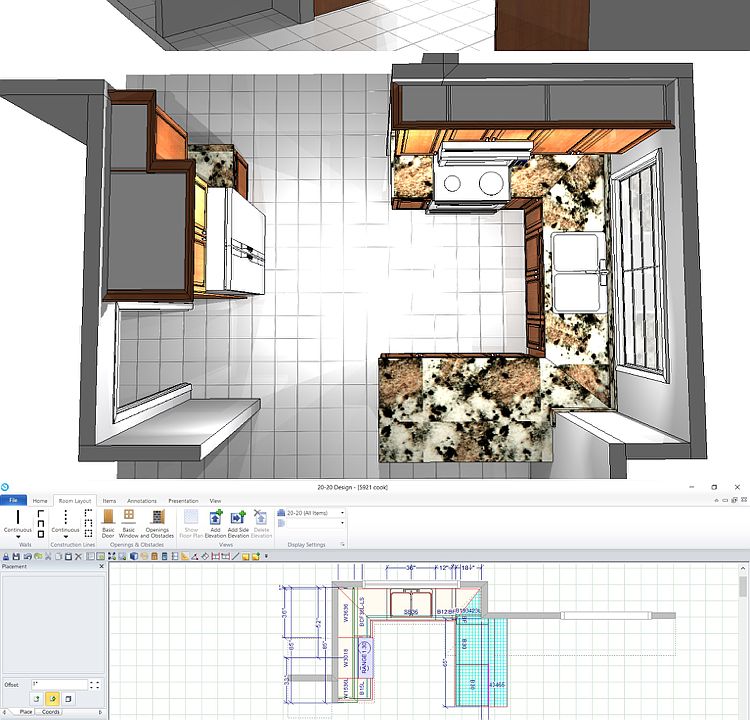Click the lock icon in quick toolbar
The height and width of the screenshot is (720, 750).
(x=6, y=556)
